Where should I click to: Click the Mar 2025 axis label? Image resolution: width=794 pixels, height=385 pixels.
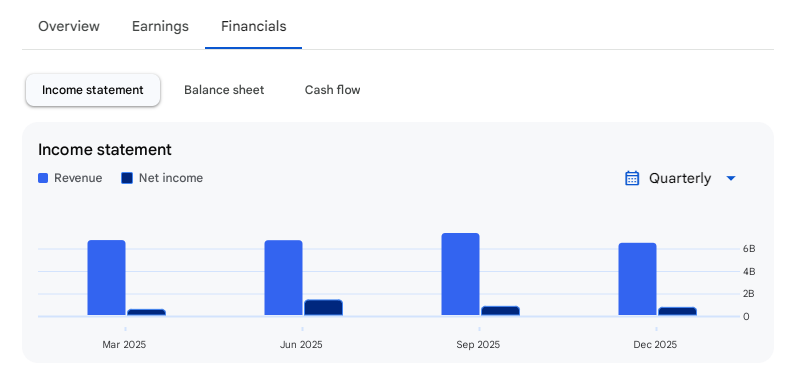124,345
